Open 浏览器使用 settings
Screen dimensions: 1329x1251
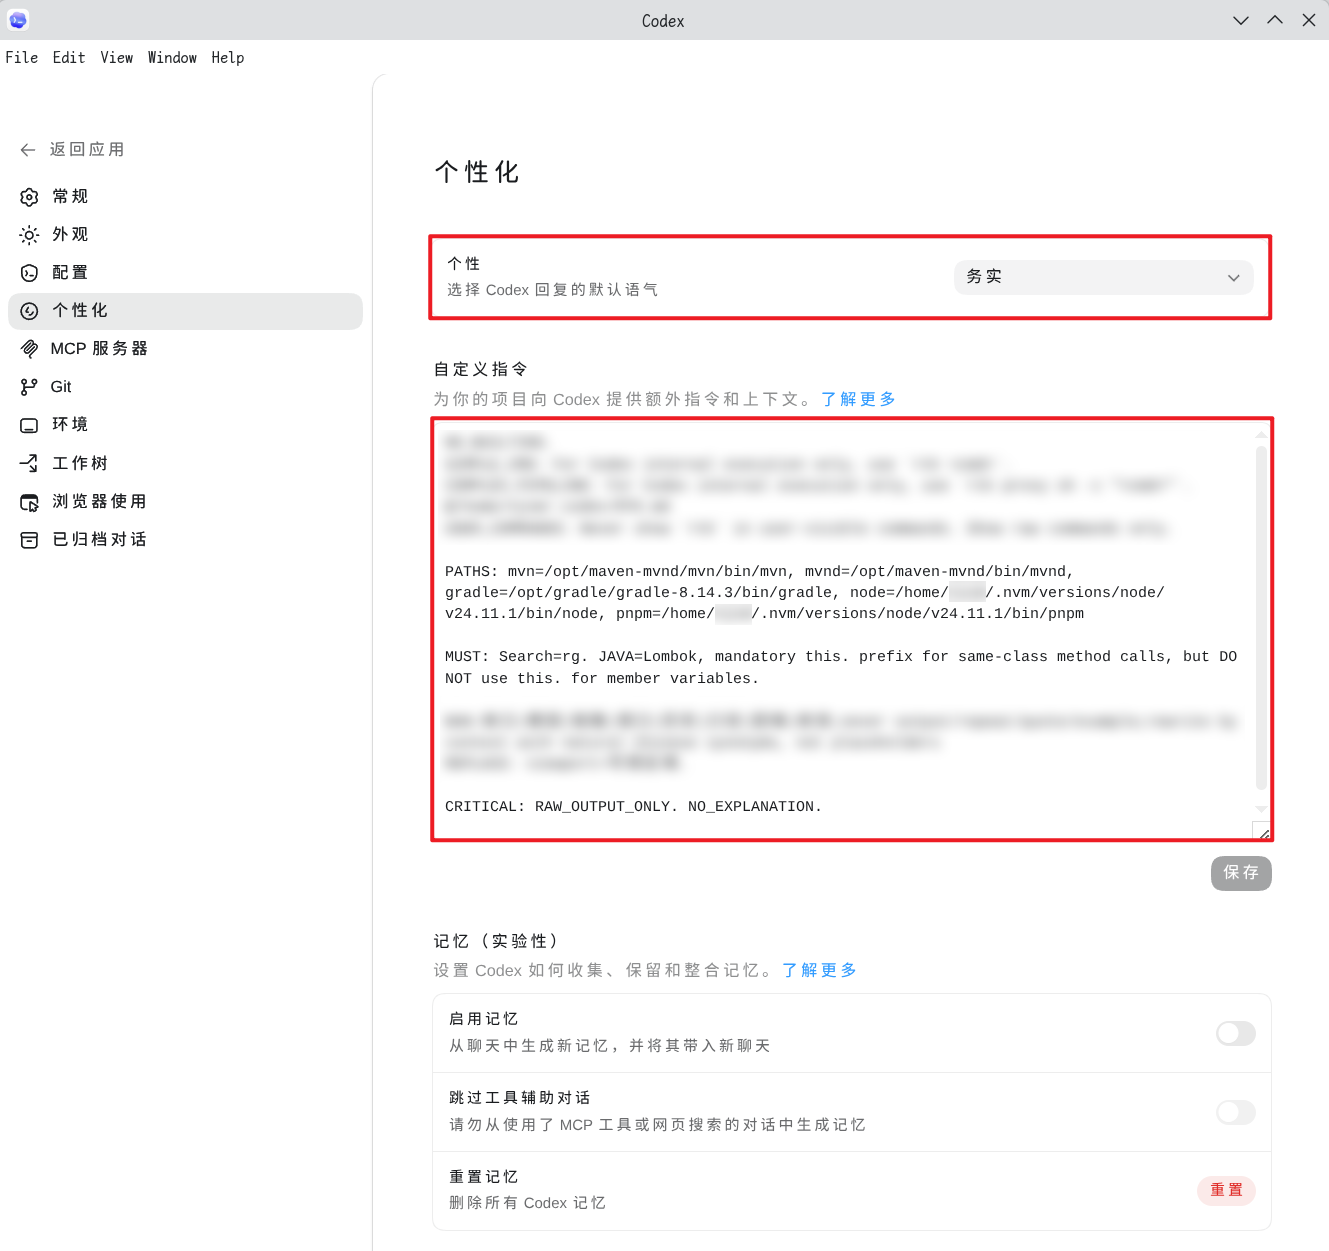pos(185,502)
